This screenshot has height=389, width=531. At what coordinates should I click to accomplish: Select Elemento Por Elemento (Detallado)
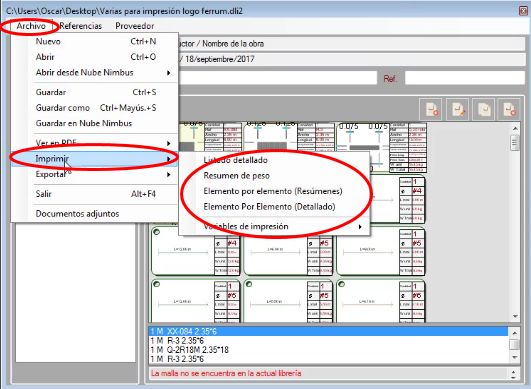click(x=269, y=207)
